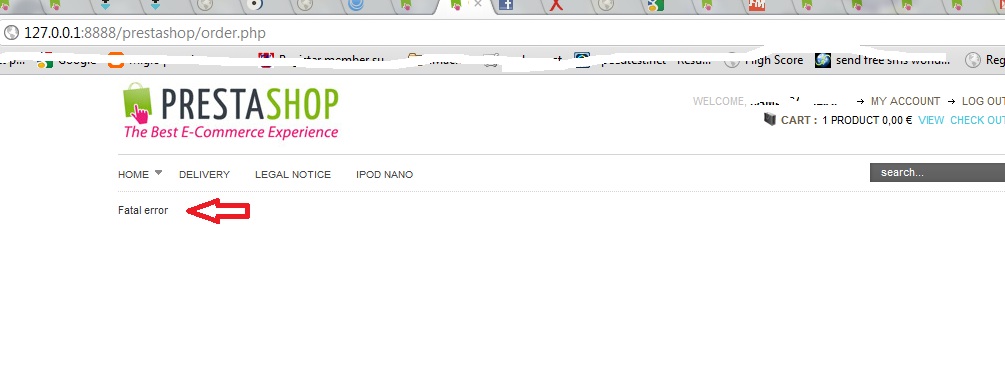1005x376 pixels.
Task: Click the LOG OUT link
Action: click(x=983, y=101)
